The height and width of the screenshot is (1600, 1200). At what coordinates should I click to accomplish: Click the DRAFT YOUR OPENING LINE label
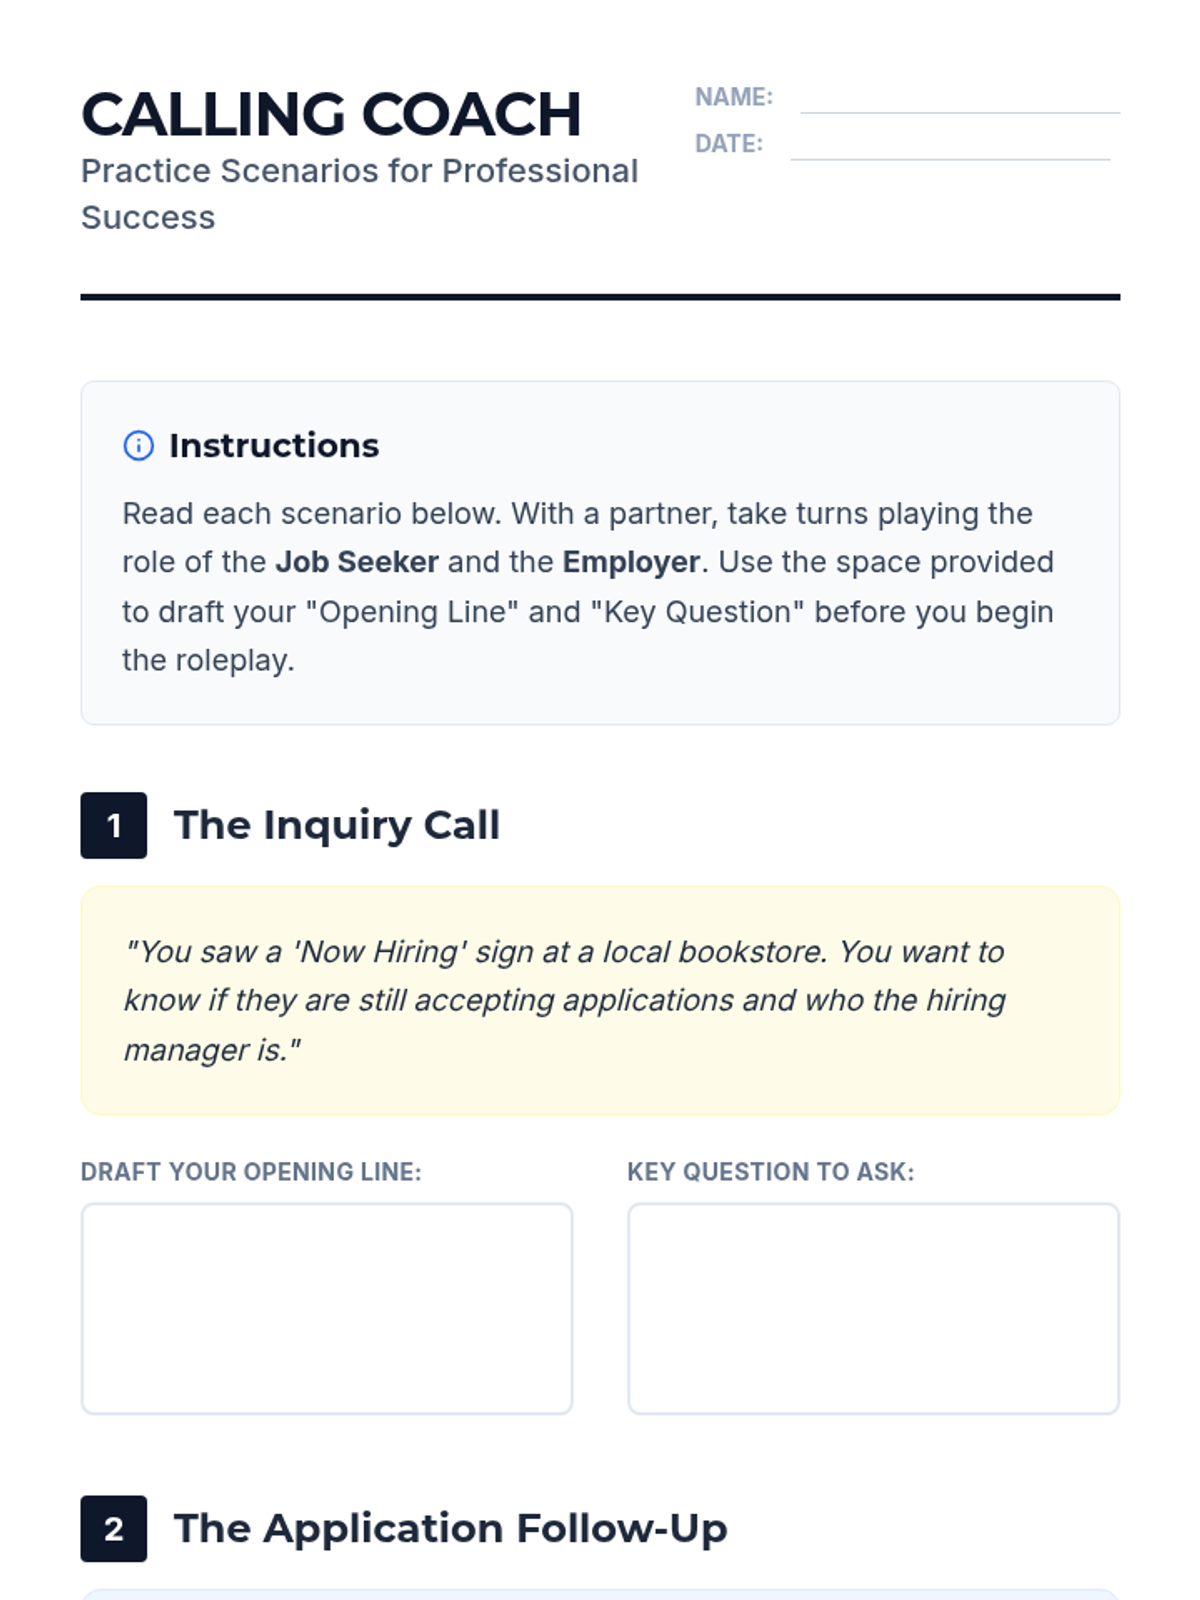(x=251, y=1172)
